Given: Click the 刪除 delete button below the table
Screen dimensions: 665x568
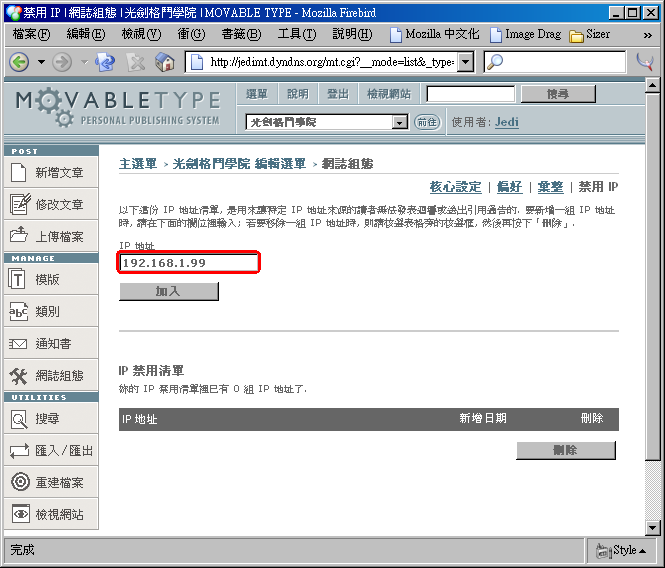Looking at the screenshot, I should click(x=565, y=450).
